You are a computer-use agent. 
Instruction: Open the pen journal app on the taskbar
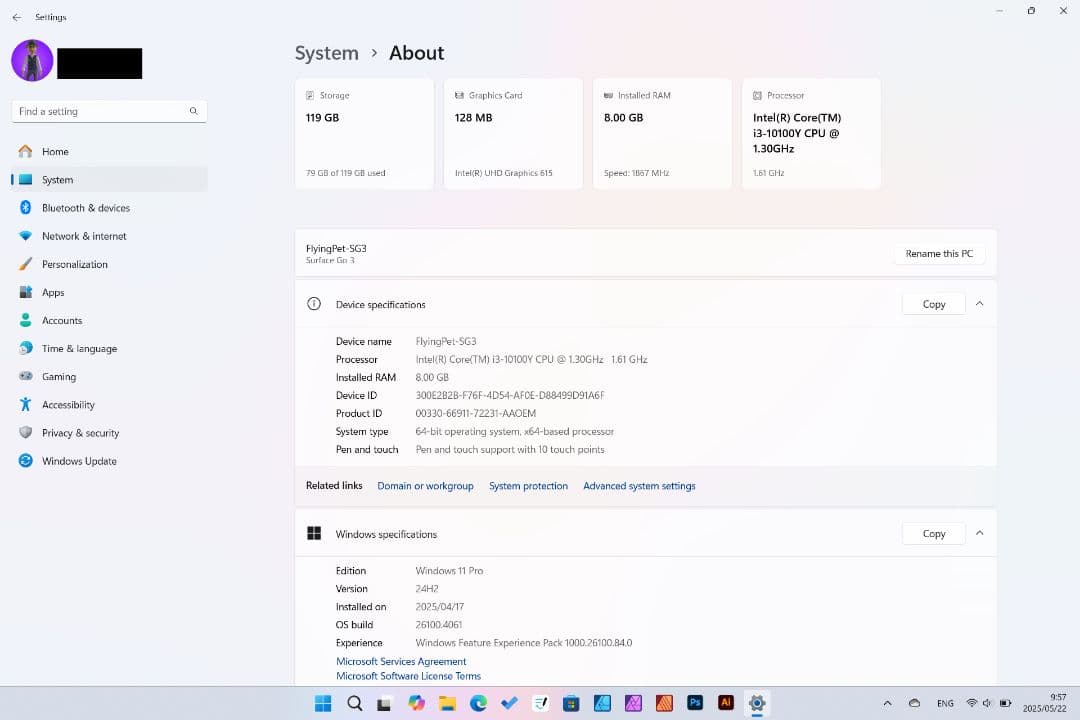pyautogui.click(x=541, y=703)
